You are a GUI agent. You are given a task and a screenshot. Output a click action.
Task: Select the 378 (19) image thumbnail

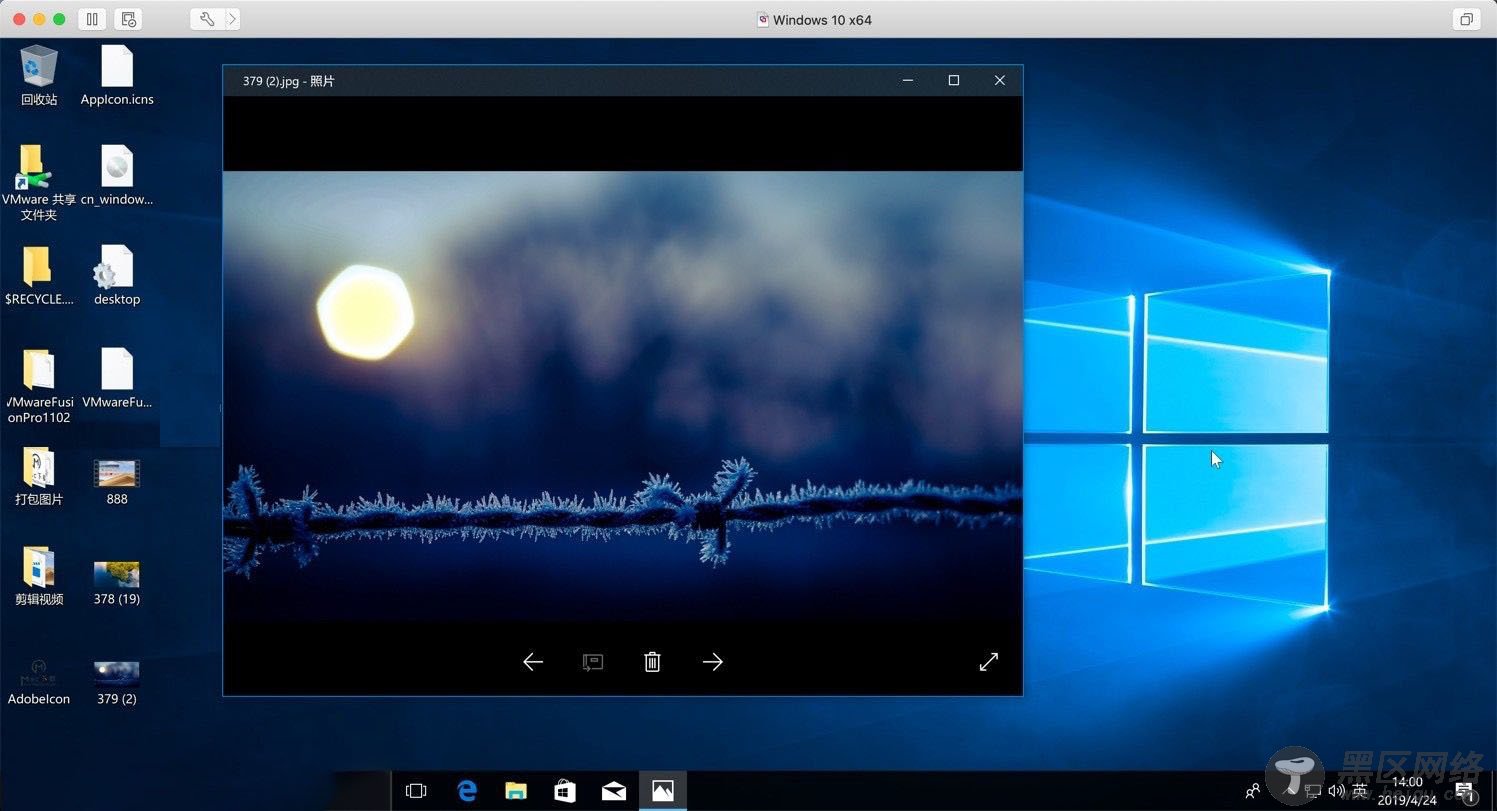(x=117, y=582)
